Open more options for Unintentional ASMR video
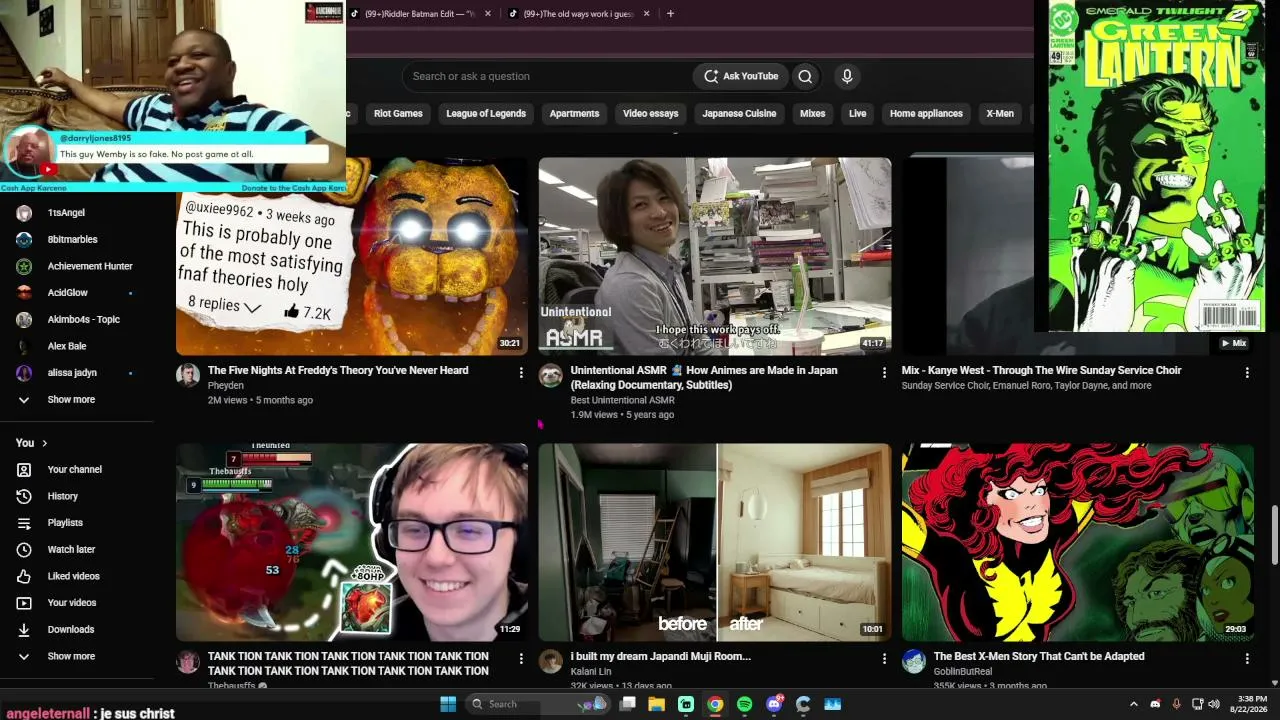This screenshot has height=720, width=1280. (884, 372)
